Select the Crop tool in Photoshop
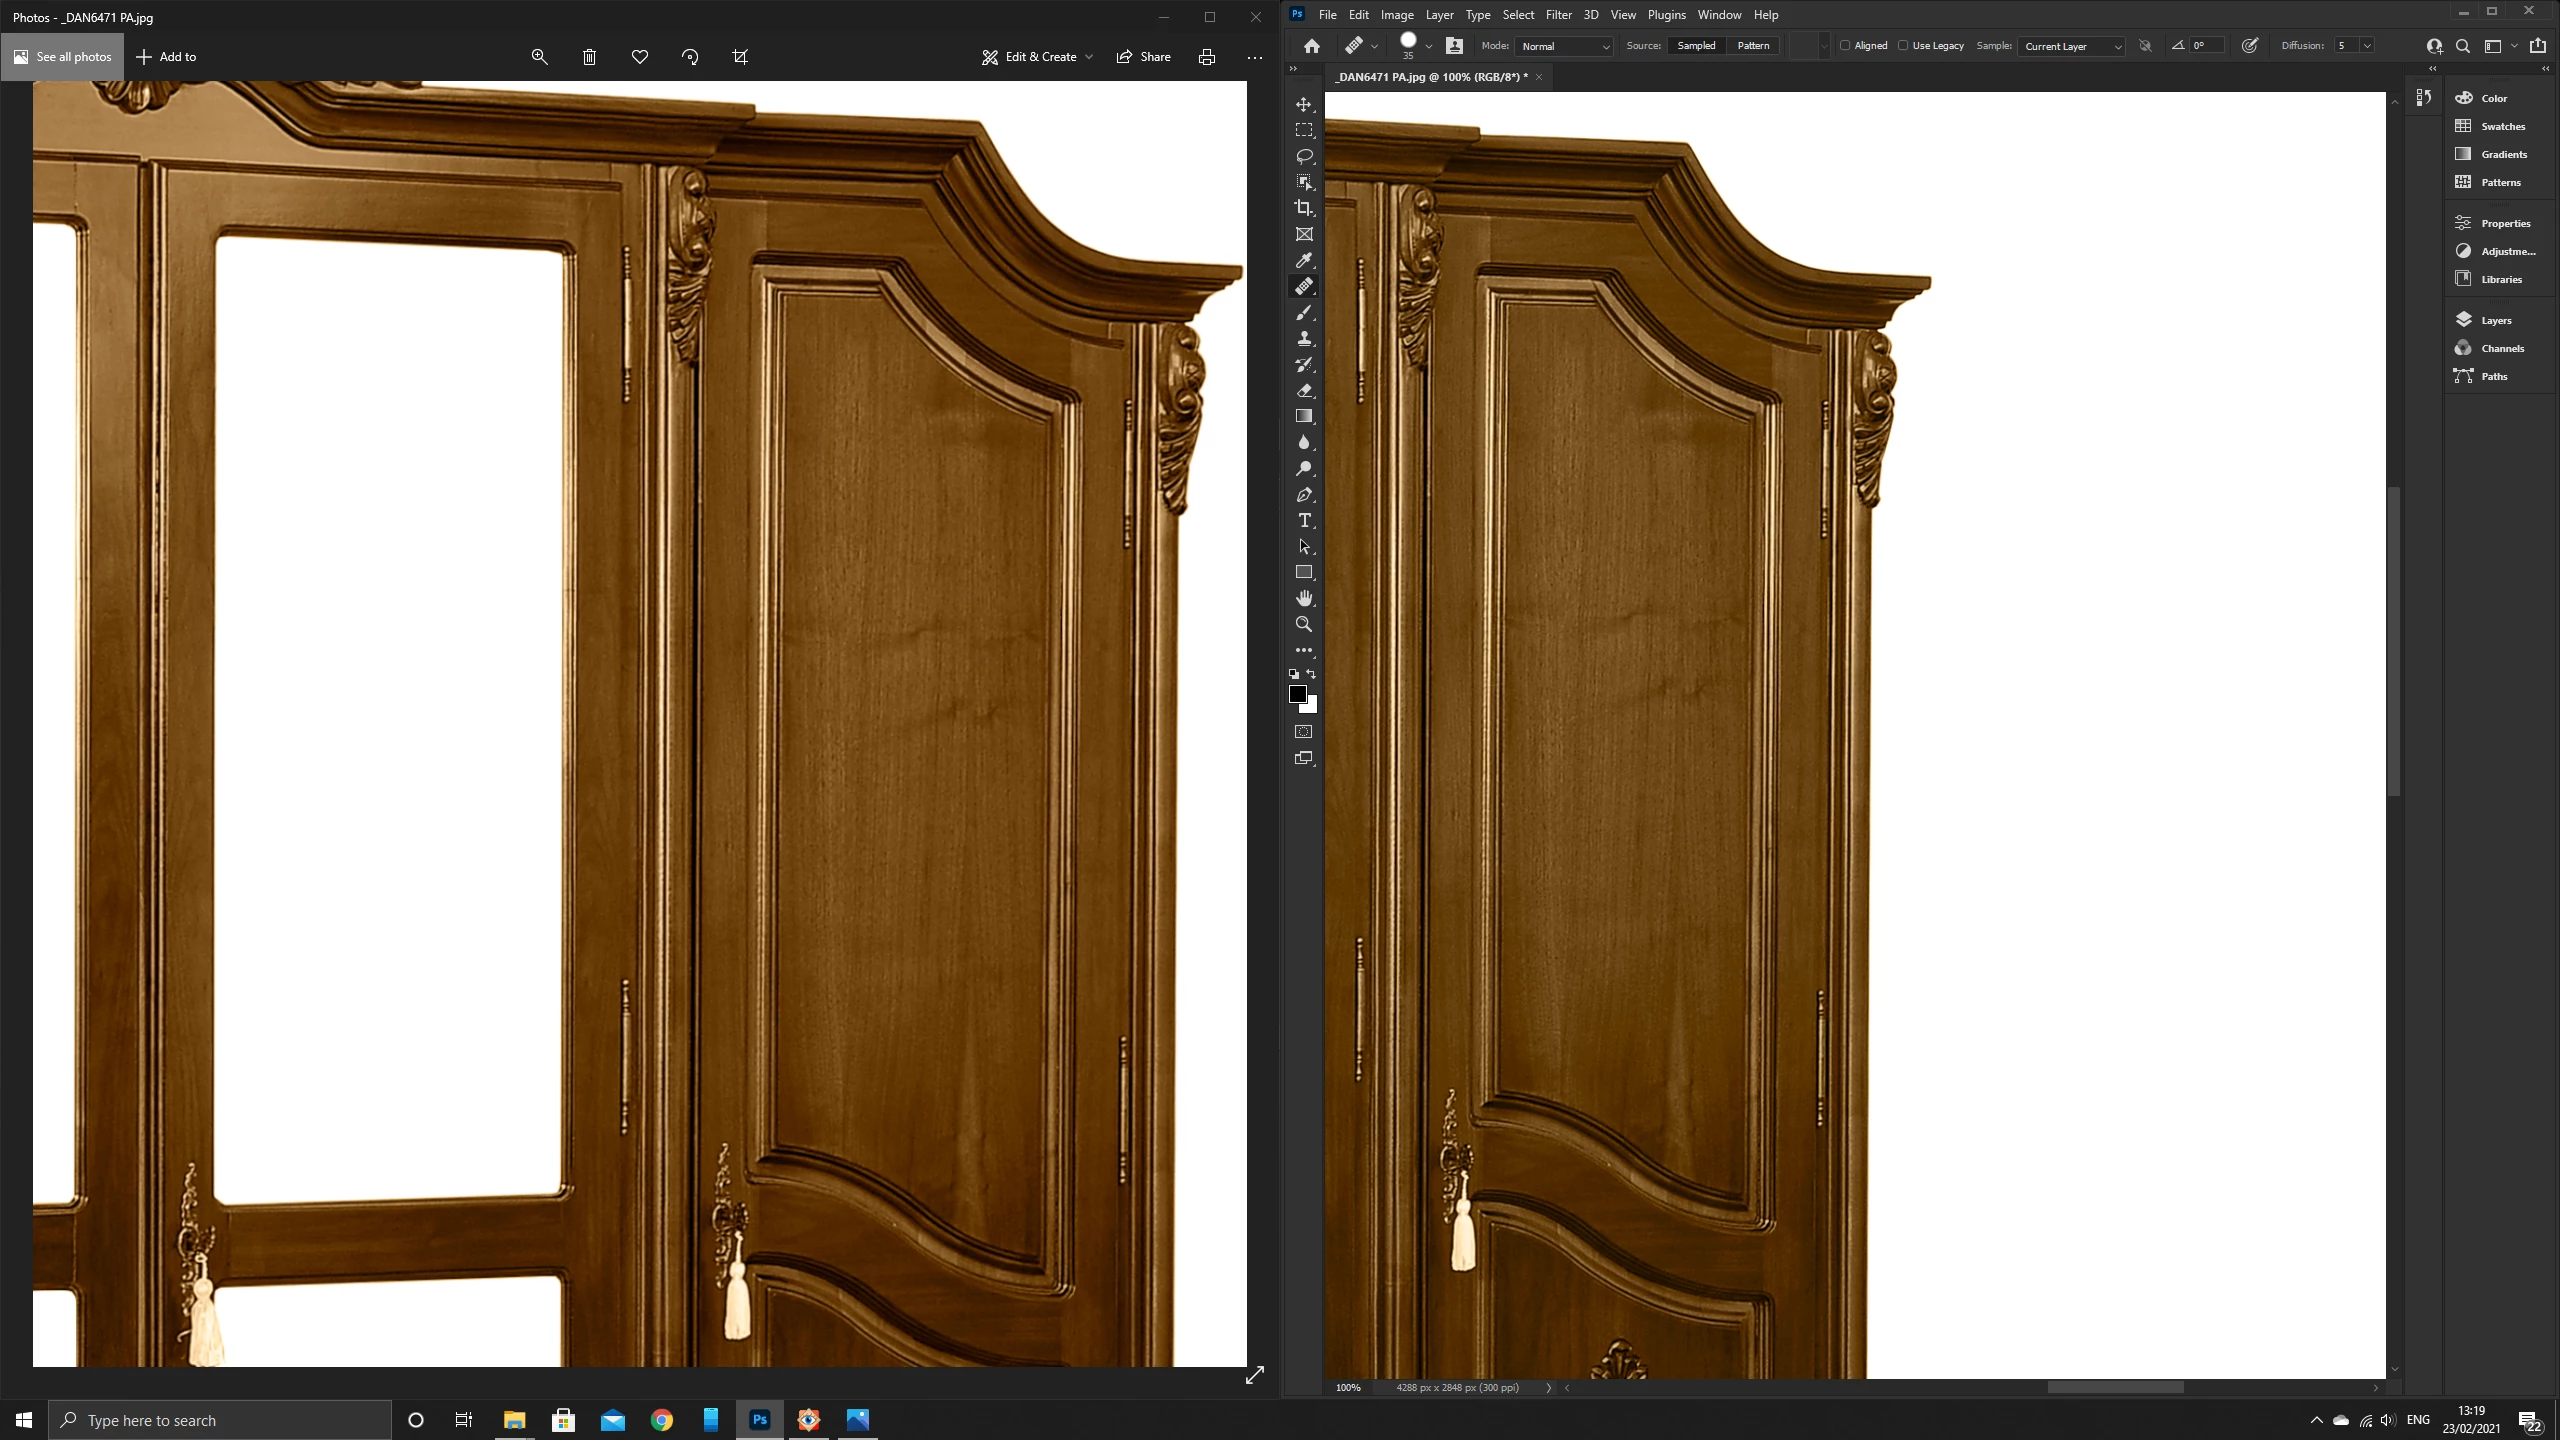This screenshot has width=2560, height=1440. [1304, 208]
